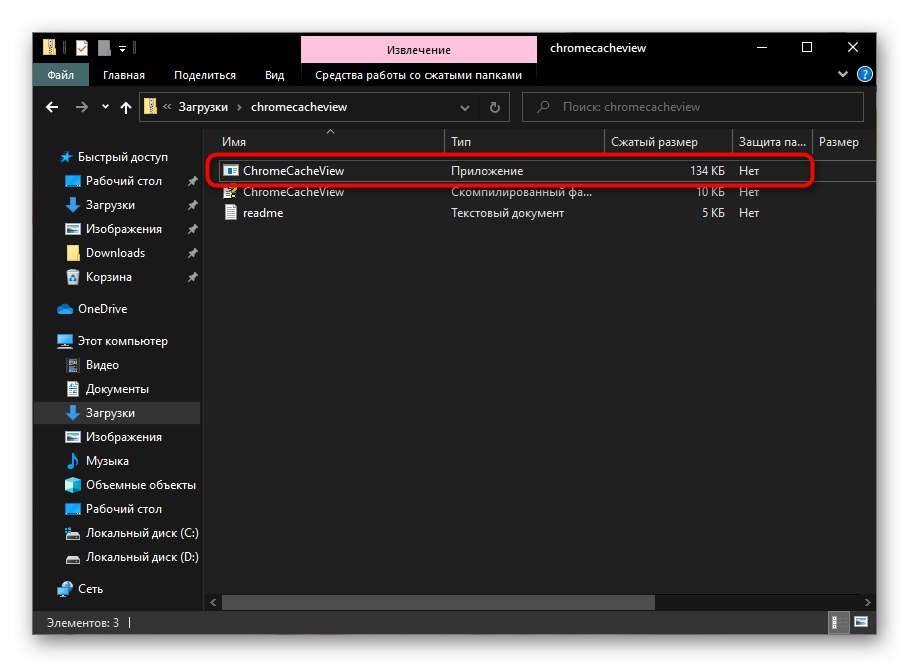Screen dimensions: 909x667
Task: Open Customize Quick Access Toolbar dropdown
Action: pos(122,49)
